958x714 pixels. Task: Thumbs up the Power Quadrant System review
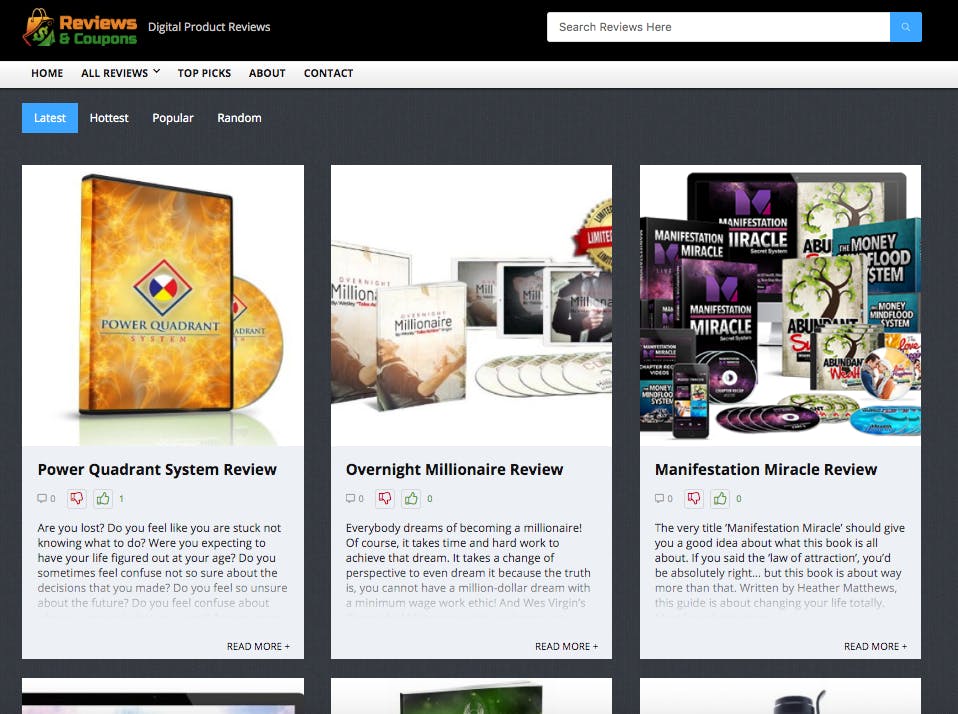pyautogui.click(x=103, y=498)
